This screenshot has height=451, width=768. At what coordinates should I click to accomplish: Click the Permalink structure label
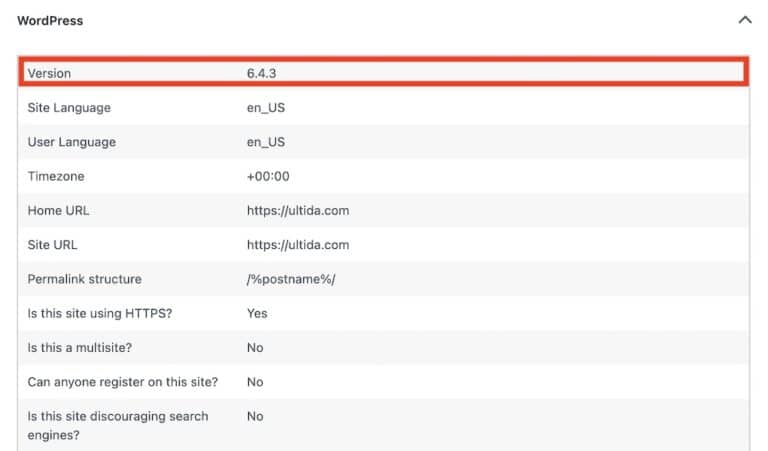tap(84, 279)
